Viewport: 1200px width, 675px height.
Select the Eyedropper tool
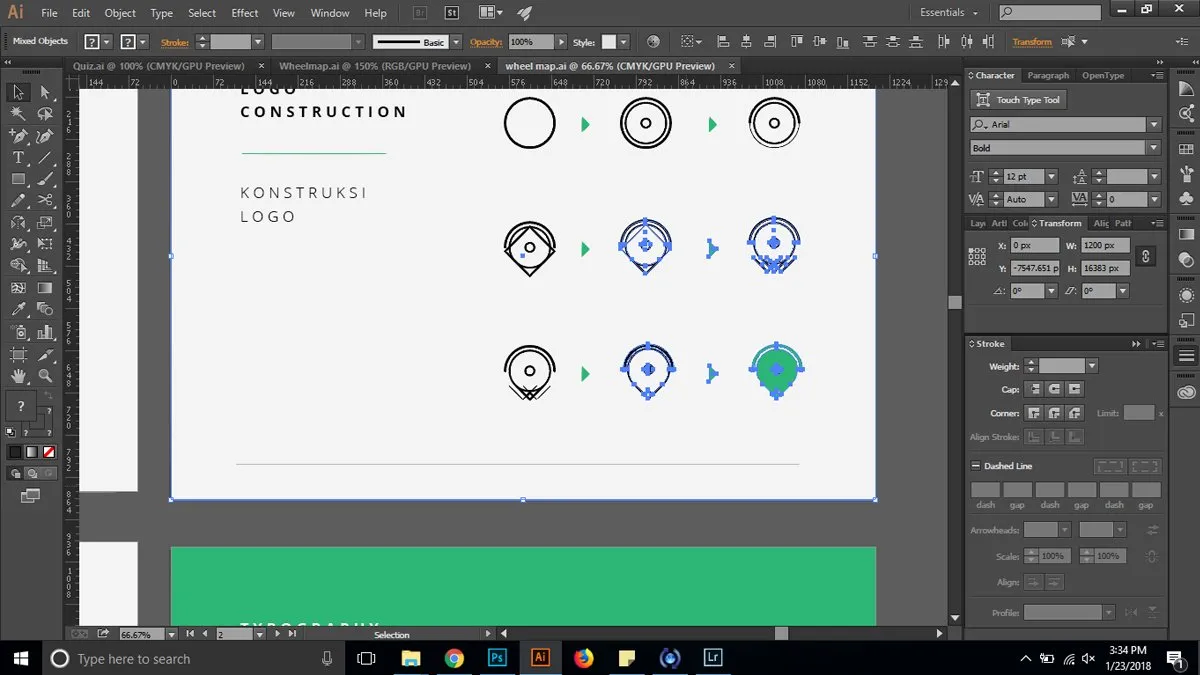18,311
